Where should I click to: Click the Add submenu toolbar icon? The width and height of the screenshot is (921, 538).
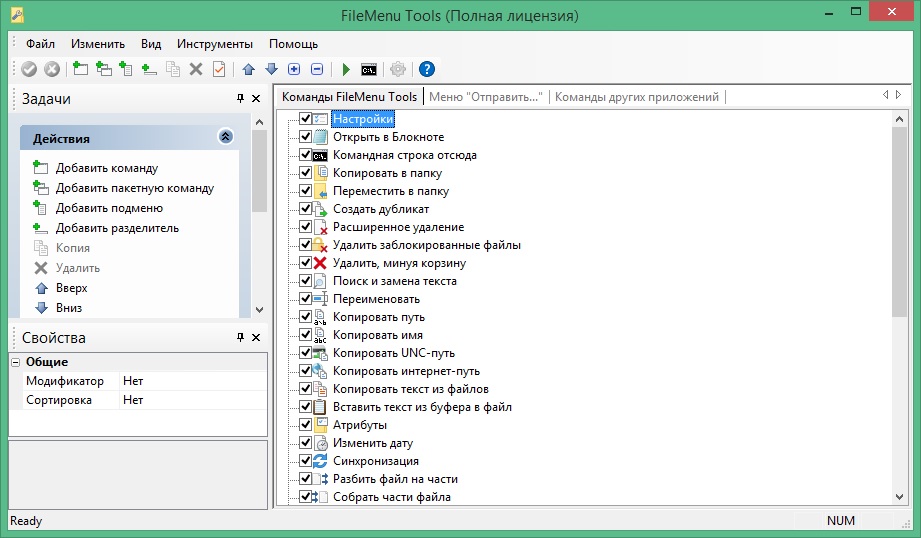coord(126,69)
